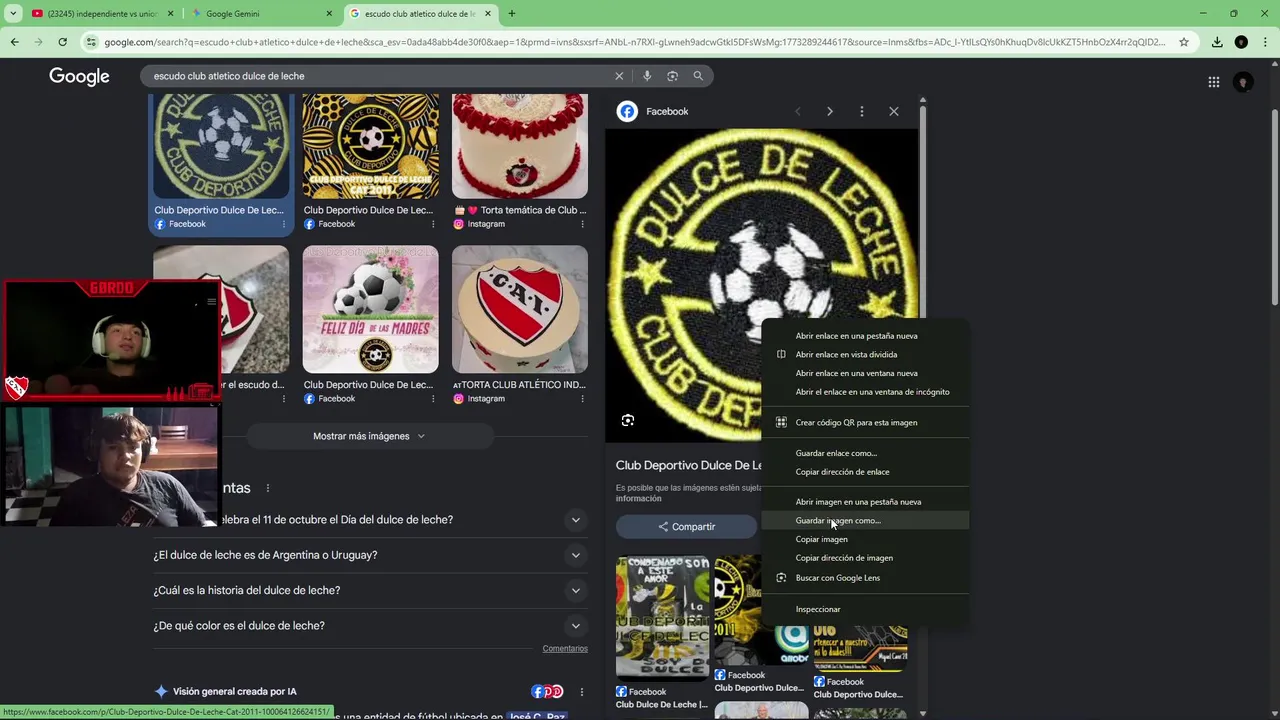This screenshot has height=720, width=1280.
Task: Open preview panel more options menu
Action: pos(861,111)
